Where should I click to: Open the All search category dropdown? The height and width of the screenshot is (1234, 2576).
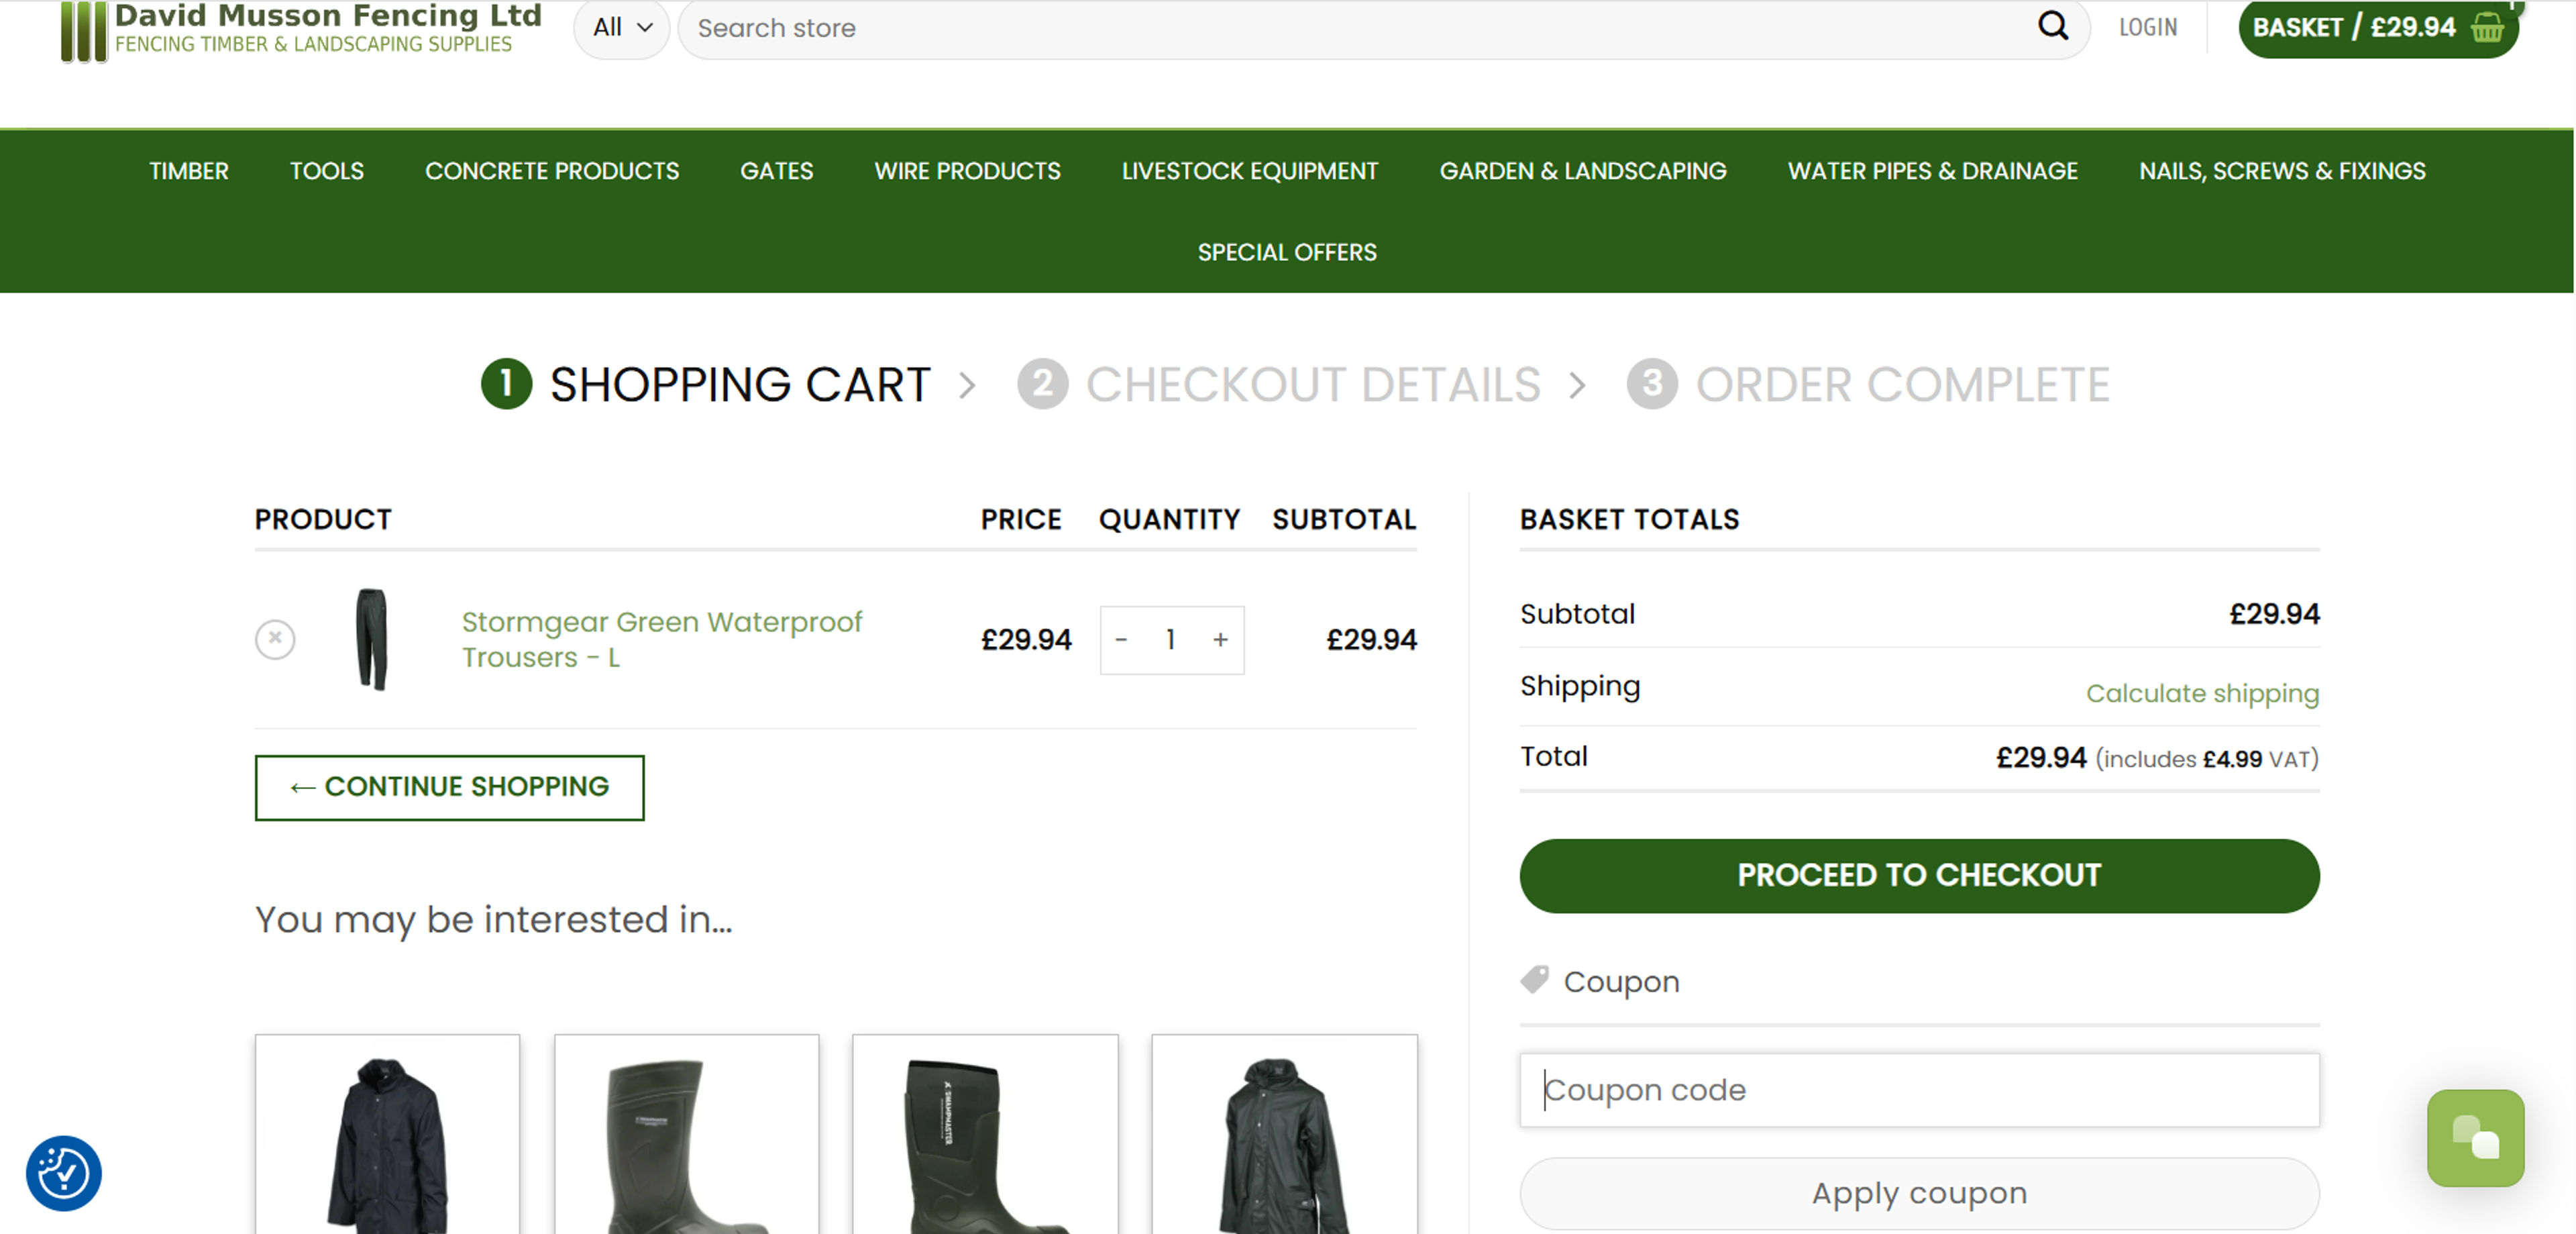click(x=621, y=27)
